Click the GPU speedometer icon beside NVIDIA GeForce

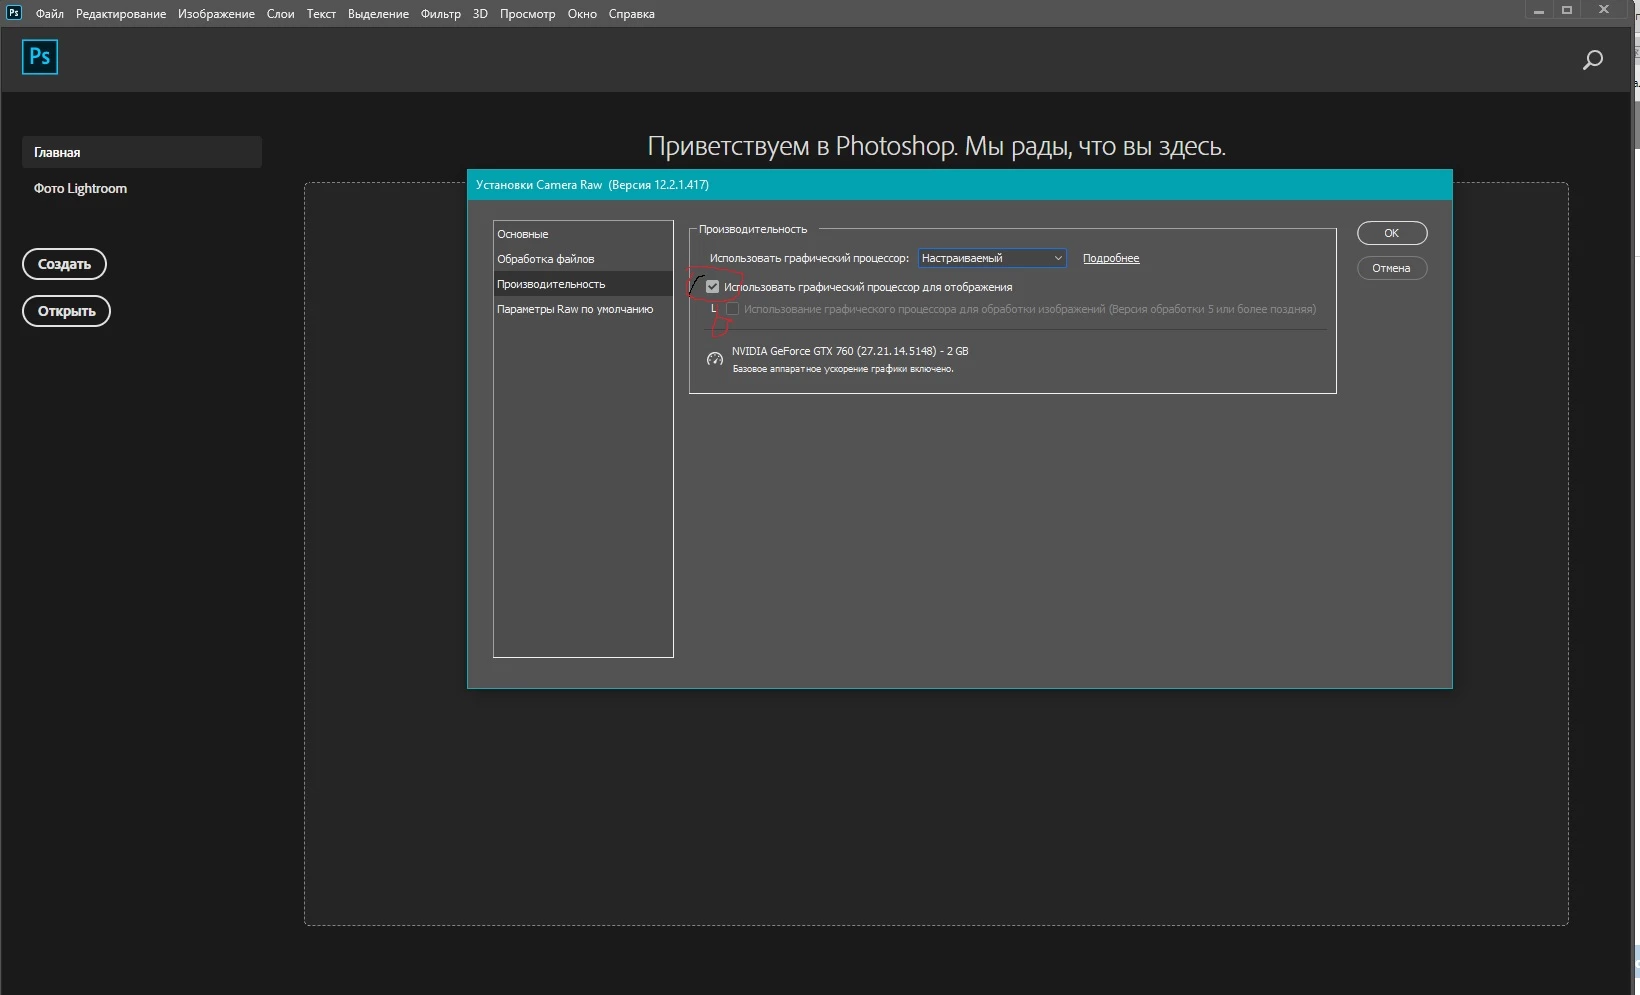tap(715, 359)
